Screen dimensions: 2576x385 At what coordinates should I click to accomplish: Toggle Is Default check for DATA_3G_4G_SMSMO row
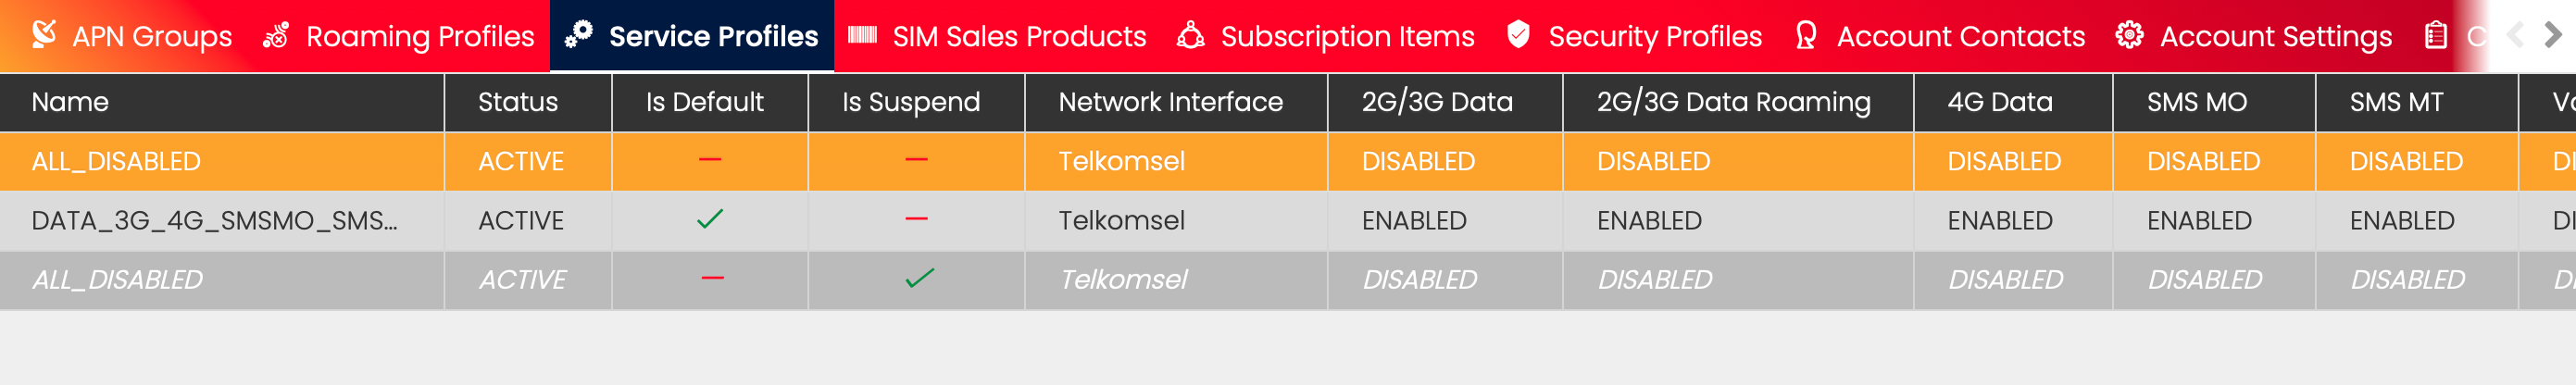tap(710, 219)
